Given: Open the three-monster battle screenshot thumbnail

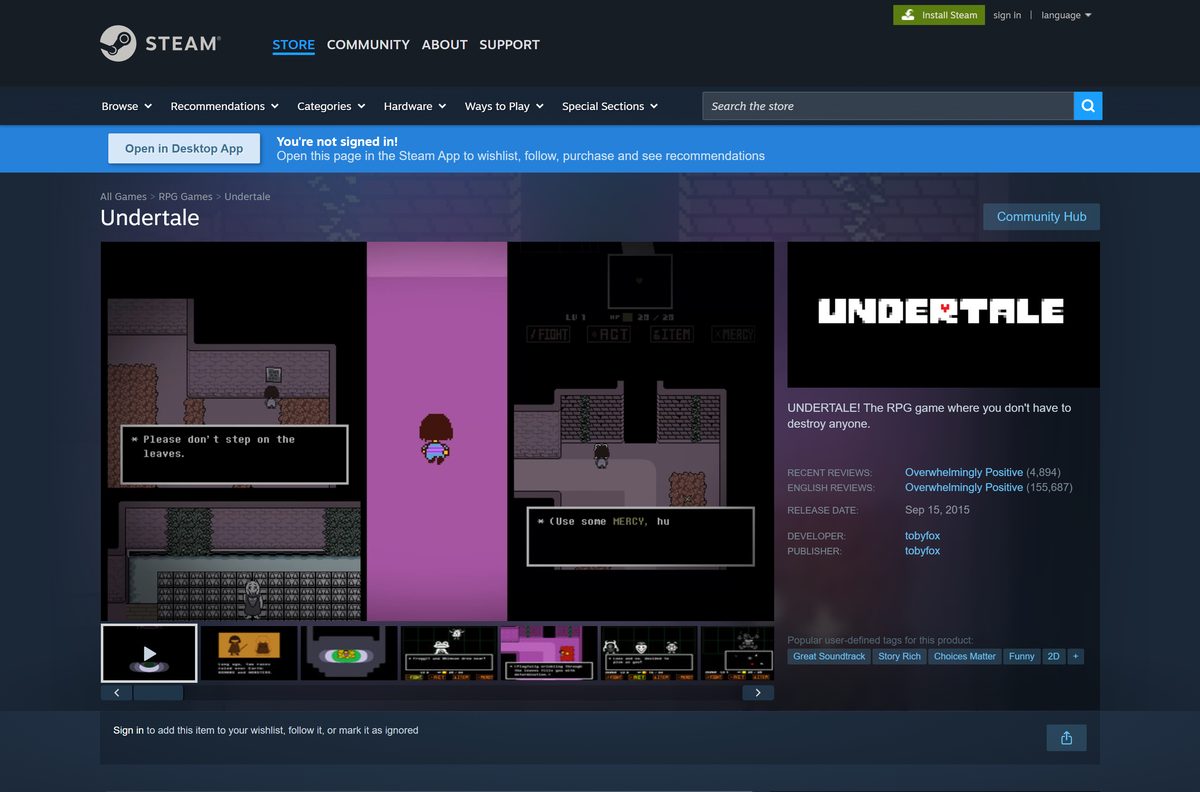Looking at the screenshot, I should pyautogui.click(x=649, y=653).
